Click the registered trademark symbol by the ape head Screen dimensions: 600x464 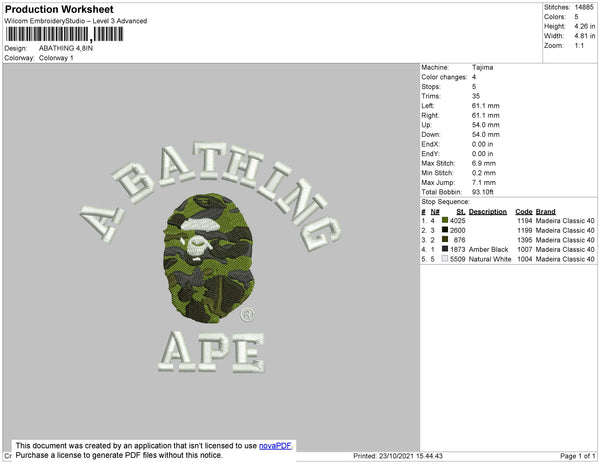tap(247, 314)
